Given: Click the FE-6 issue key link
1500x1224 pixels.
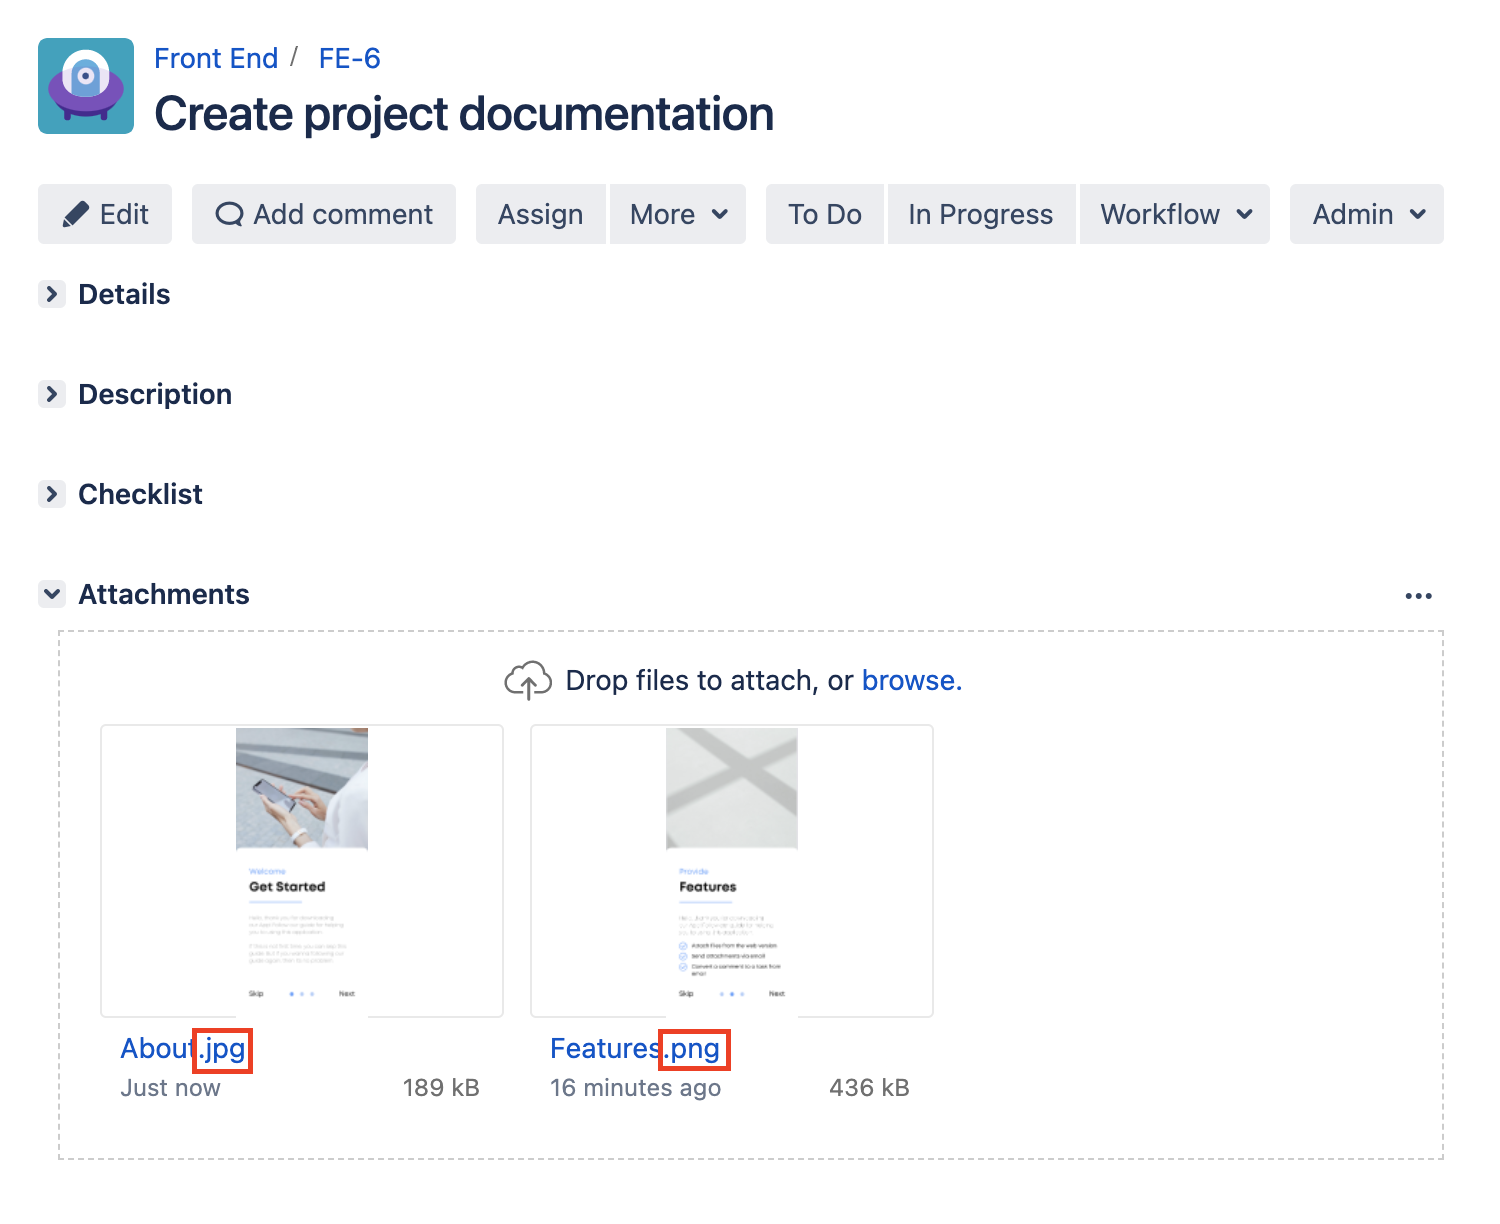Looking at the screenshot, I should pos(349,58).
